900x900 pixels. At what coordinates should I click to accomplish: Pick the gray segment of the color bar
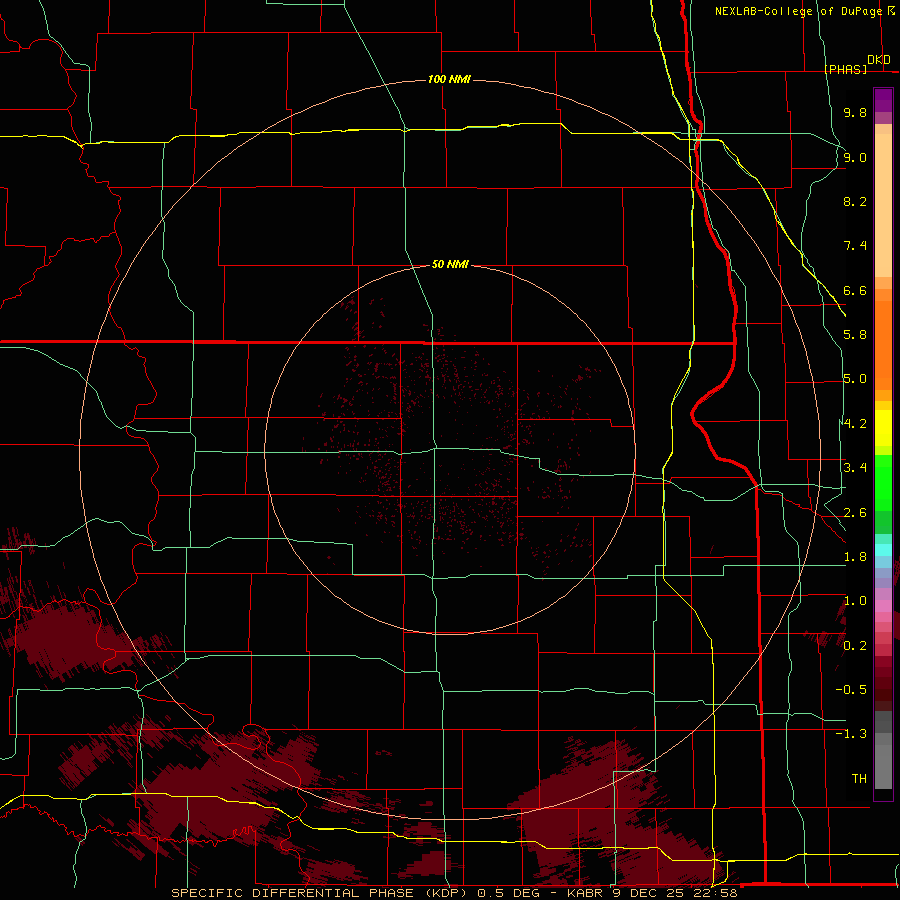point(883,750)
